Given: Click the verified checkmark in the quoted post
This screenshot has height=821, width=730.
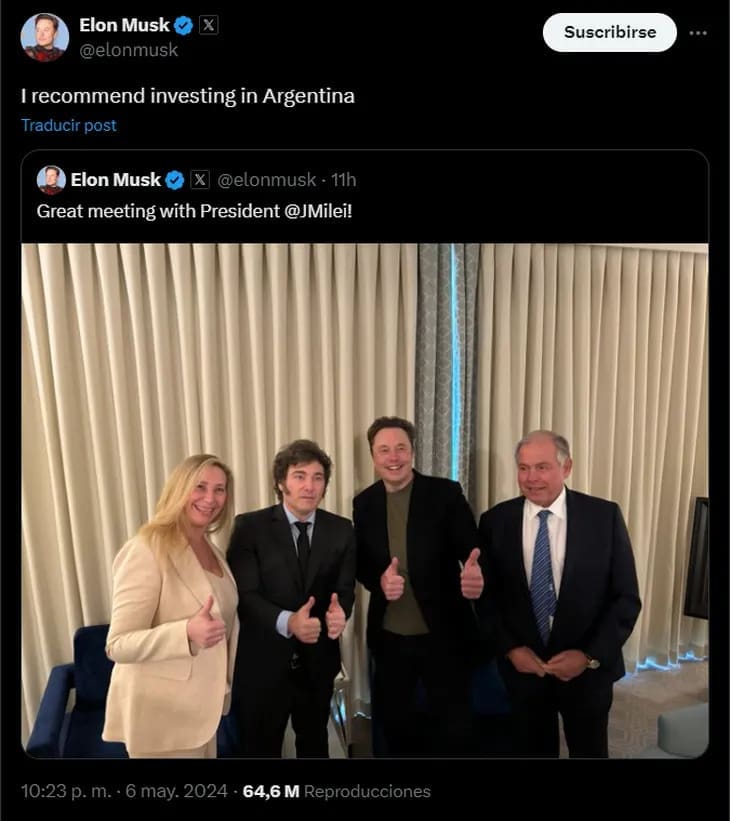Looking at the screenshot, I should point(175,180).
